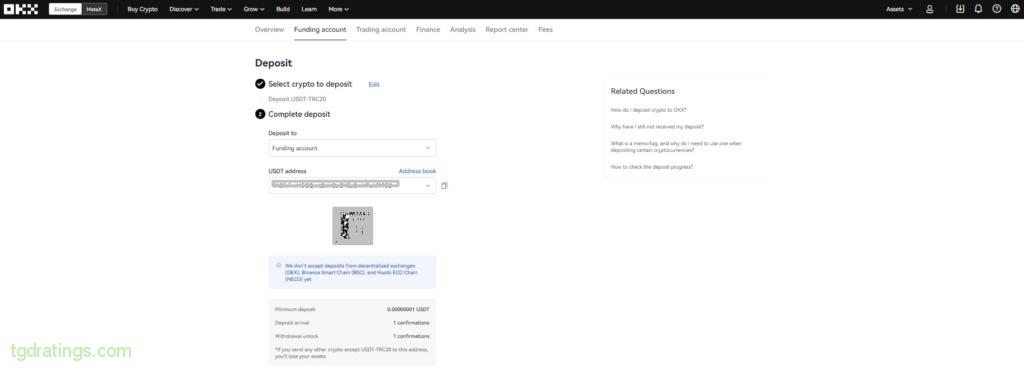Open the help question mark icon
Viewport: 1024px width, 372px height.
[996, 9]
